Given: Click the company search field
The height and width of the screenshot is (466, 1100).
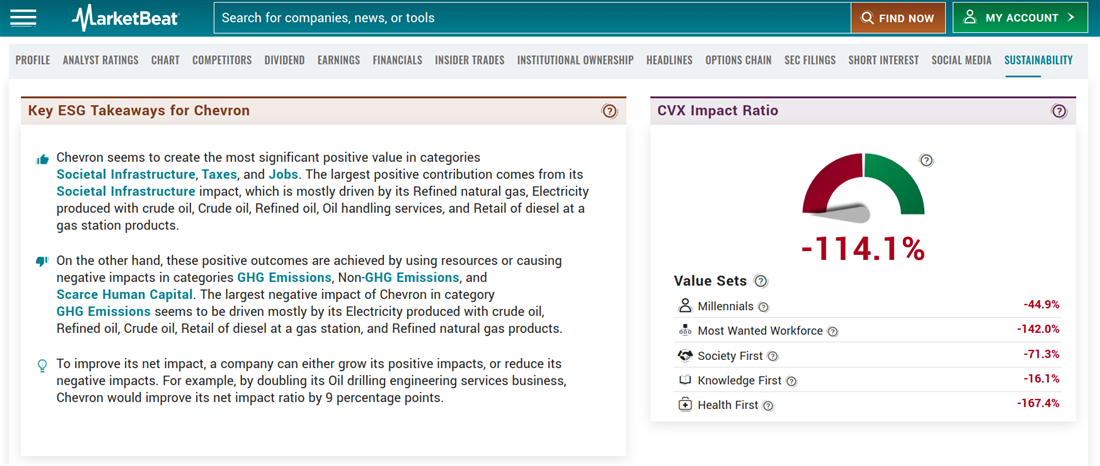Looking at the screenshot, I should click(x=530, y=18).
